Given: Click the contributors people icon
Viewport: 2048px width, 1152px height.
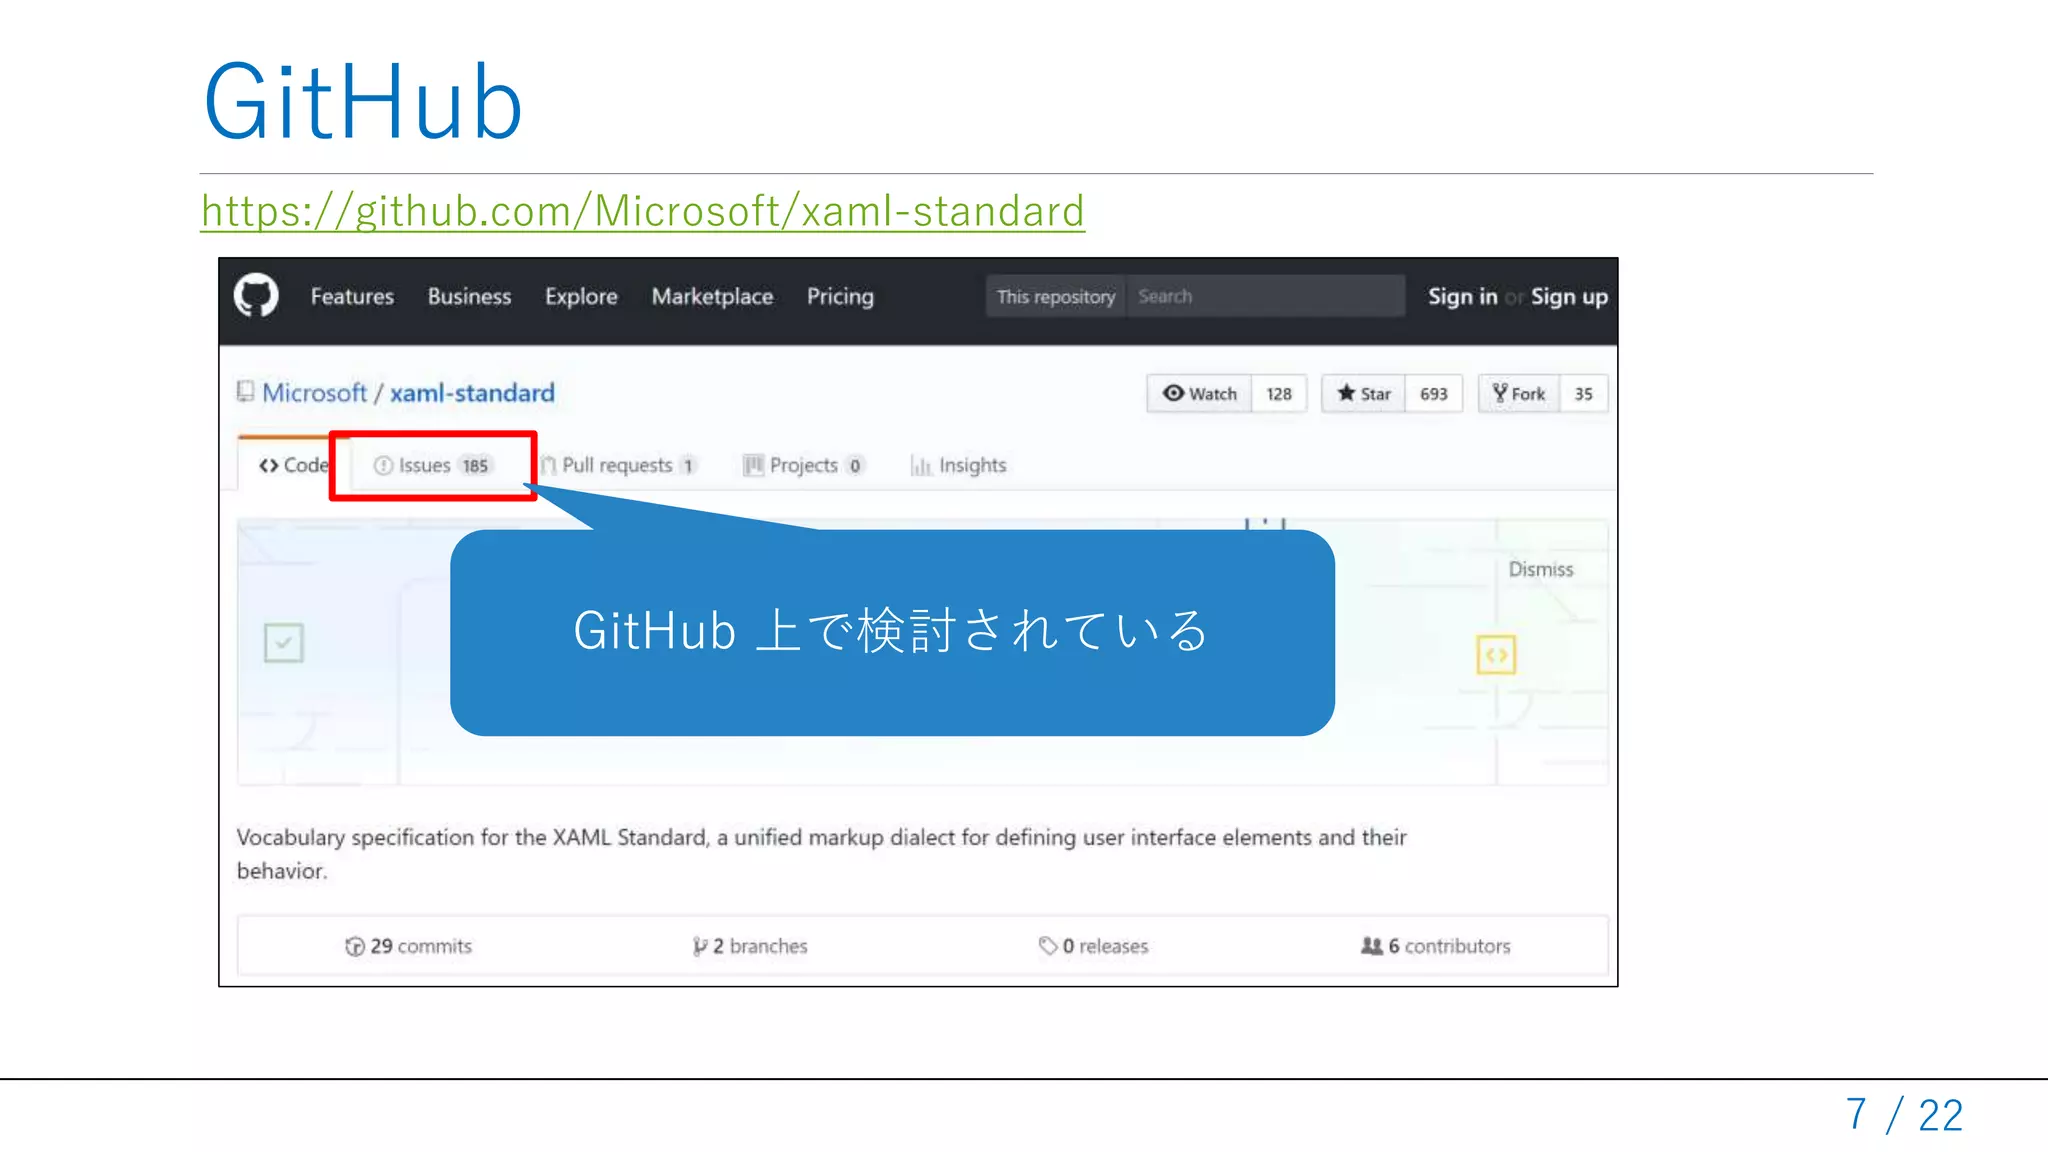Looking at the screenshot, I should [1371, 945].
